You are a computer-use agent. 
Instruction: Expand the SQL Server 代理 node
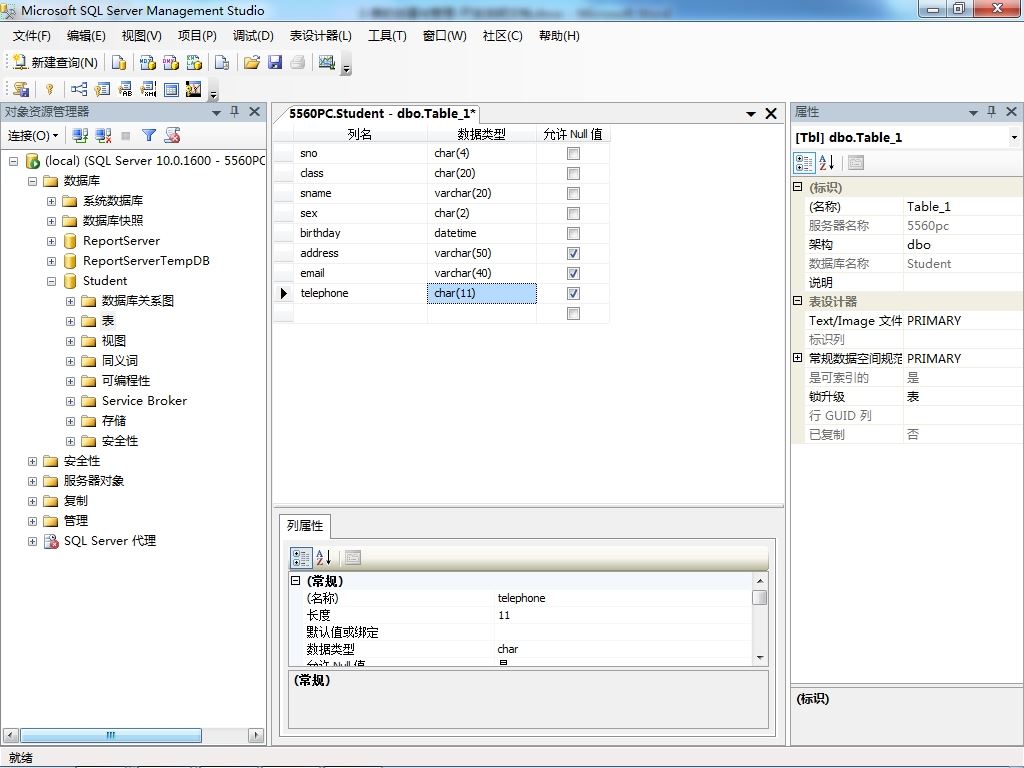(x=32, y=541)
